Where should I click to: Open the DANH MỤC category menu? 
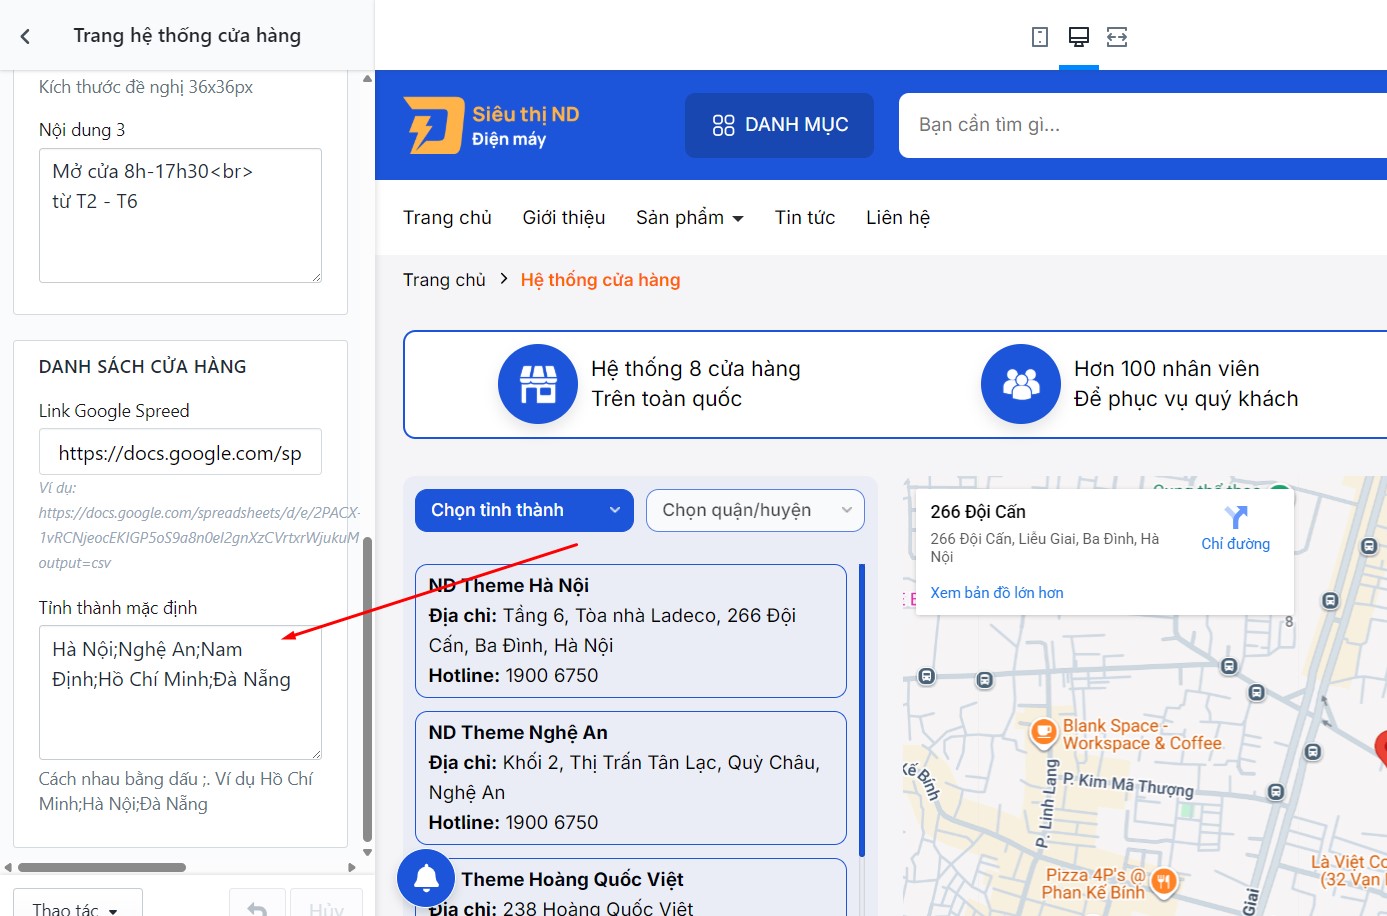(x=779, y=125)
